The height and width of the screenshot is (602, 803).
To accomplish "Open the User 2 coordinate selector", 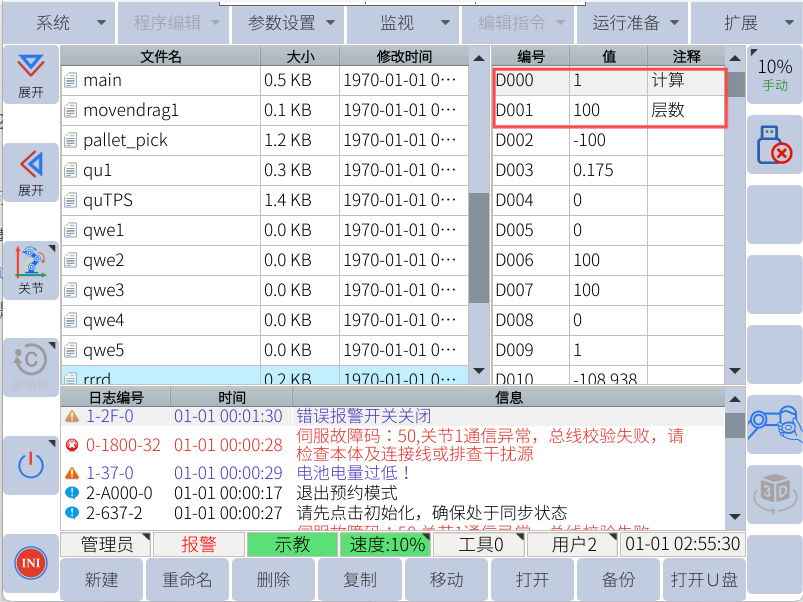I will tap(569, 545).
